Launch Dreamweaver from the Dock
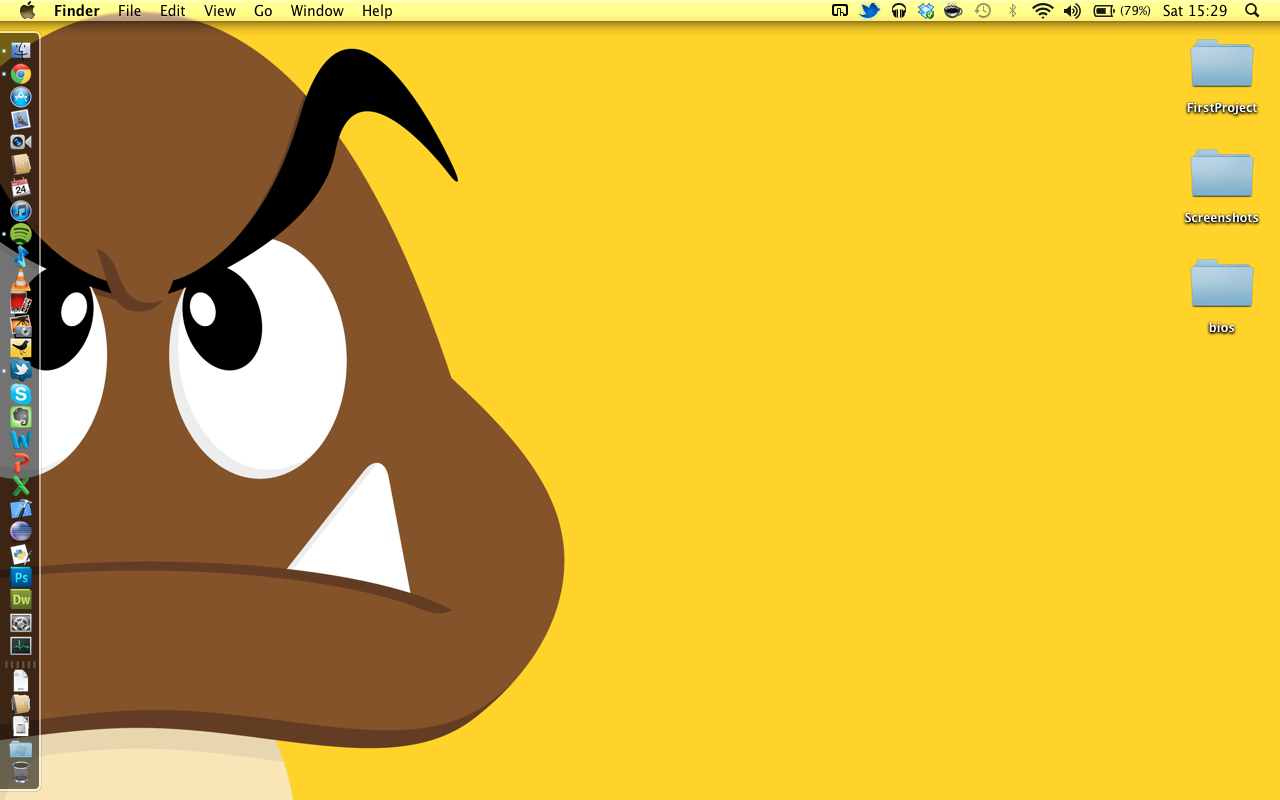Viewport: 1280px width, 800px height. pyautogui.click(x=21, y=600)
